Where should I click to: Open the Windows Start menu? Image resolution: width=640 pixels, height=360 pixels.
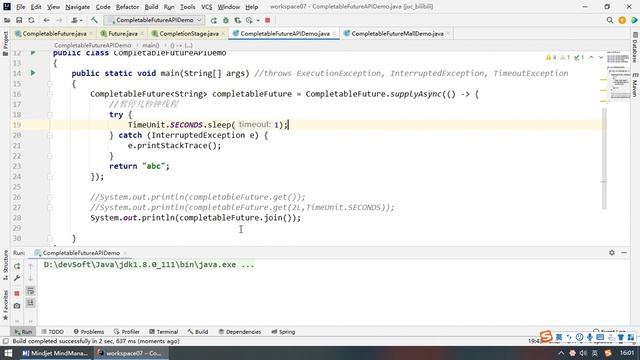[x=8, y=353]
